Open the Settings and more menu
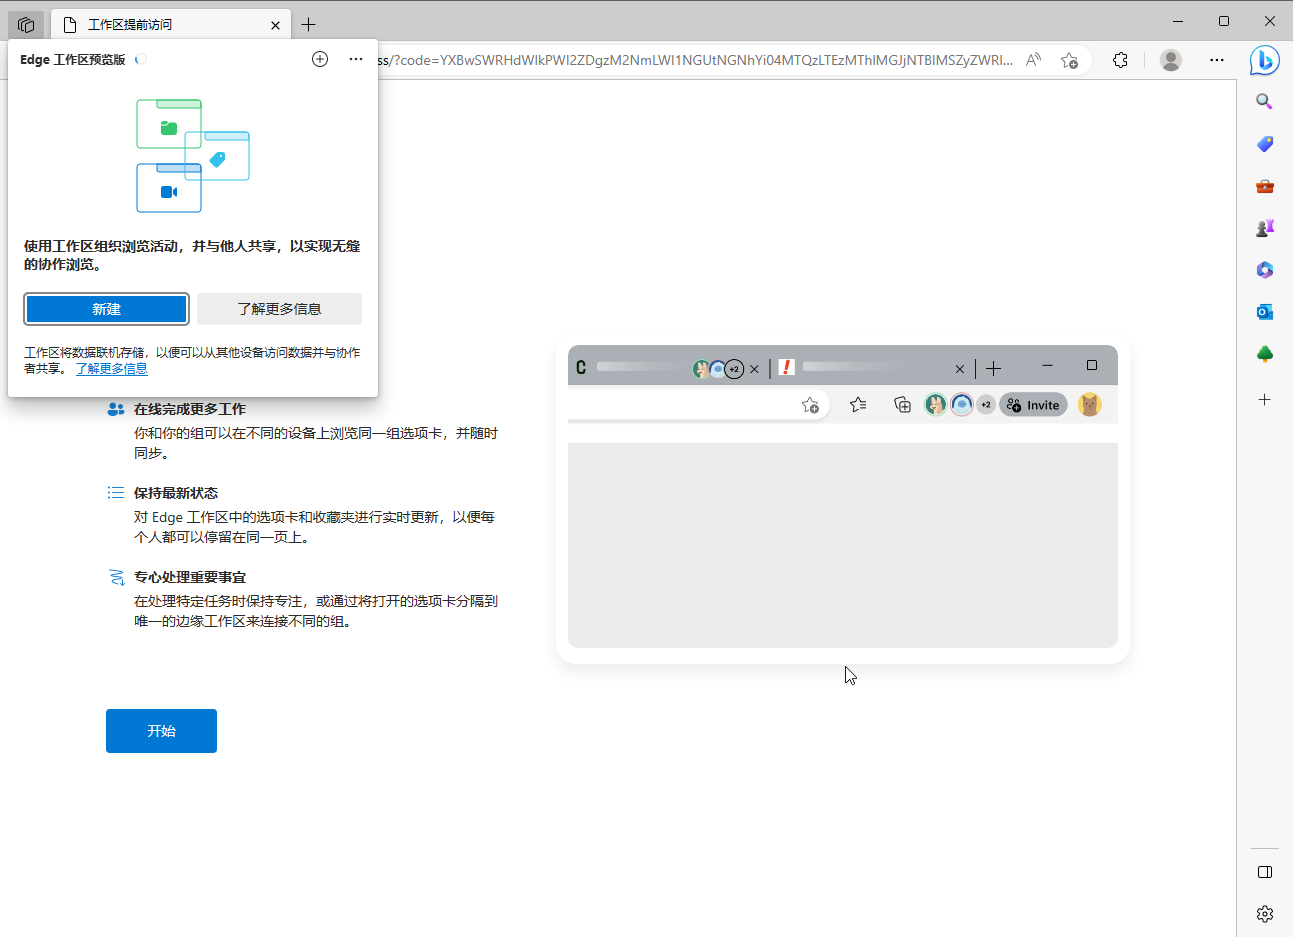Screen dimensions: 1293x937 click(x=1216, y=60)
